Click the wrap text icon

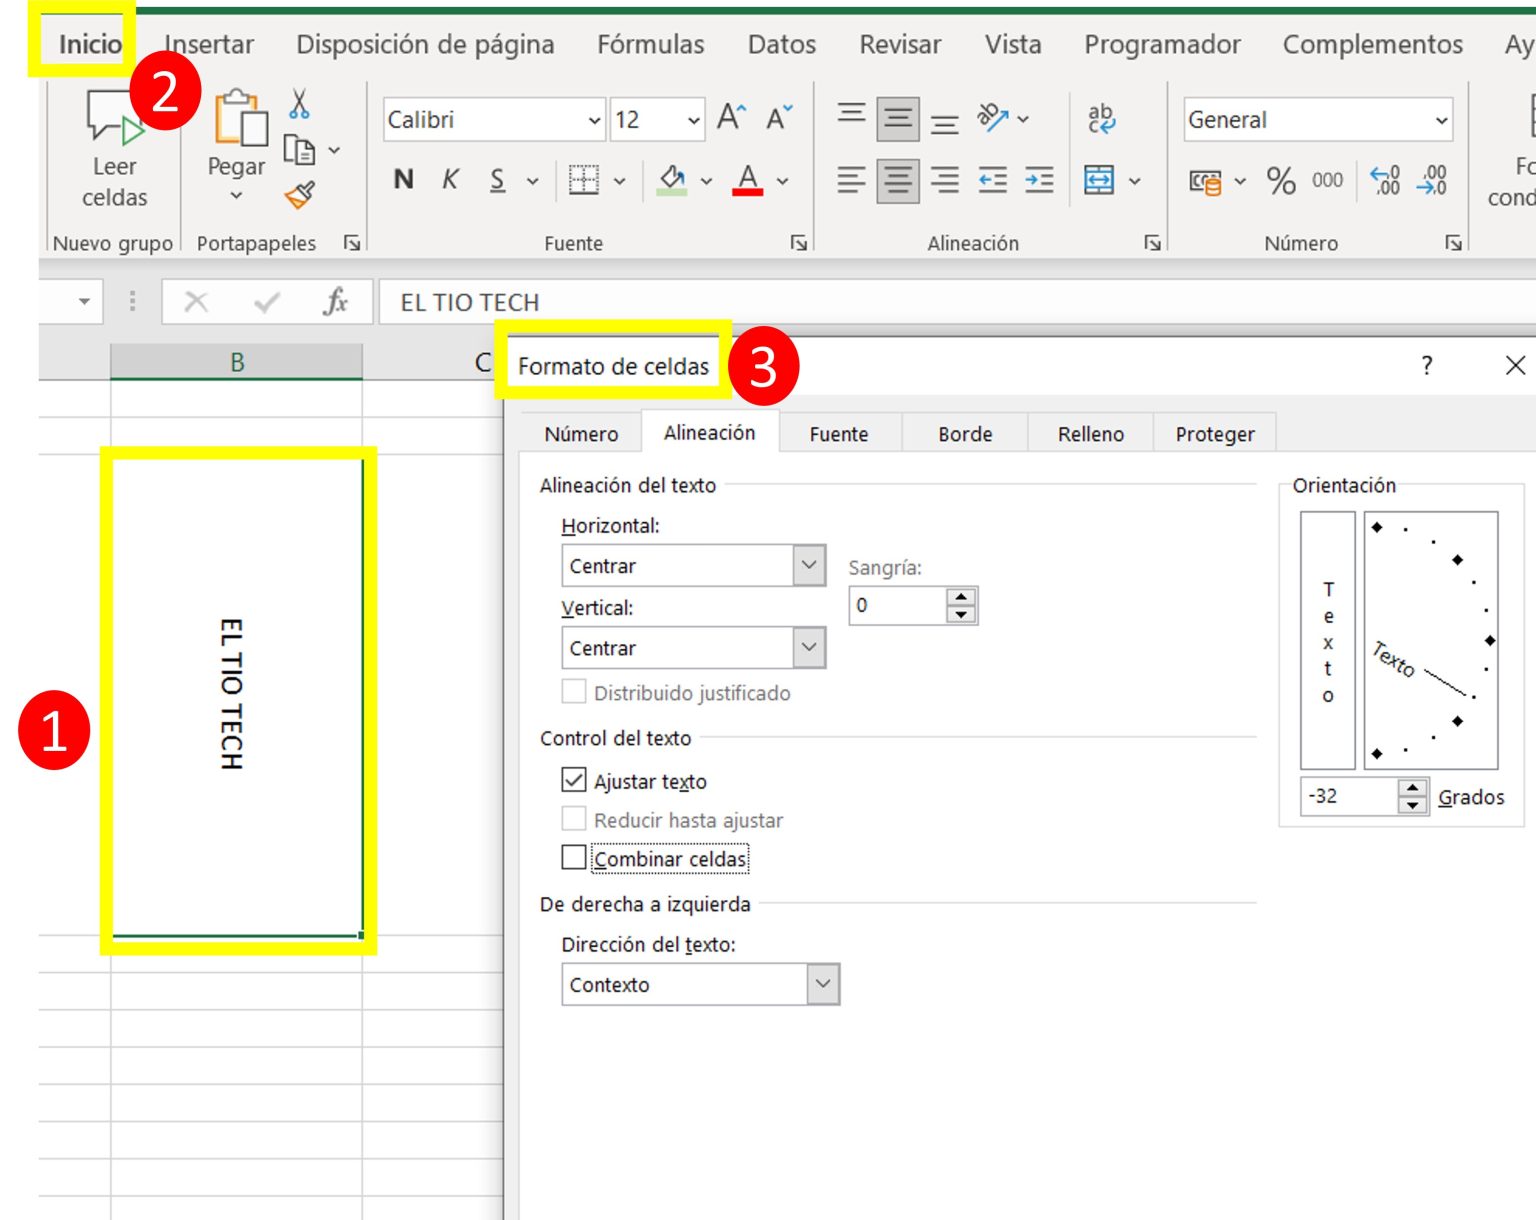click(x=1100, y=118)
